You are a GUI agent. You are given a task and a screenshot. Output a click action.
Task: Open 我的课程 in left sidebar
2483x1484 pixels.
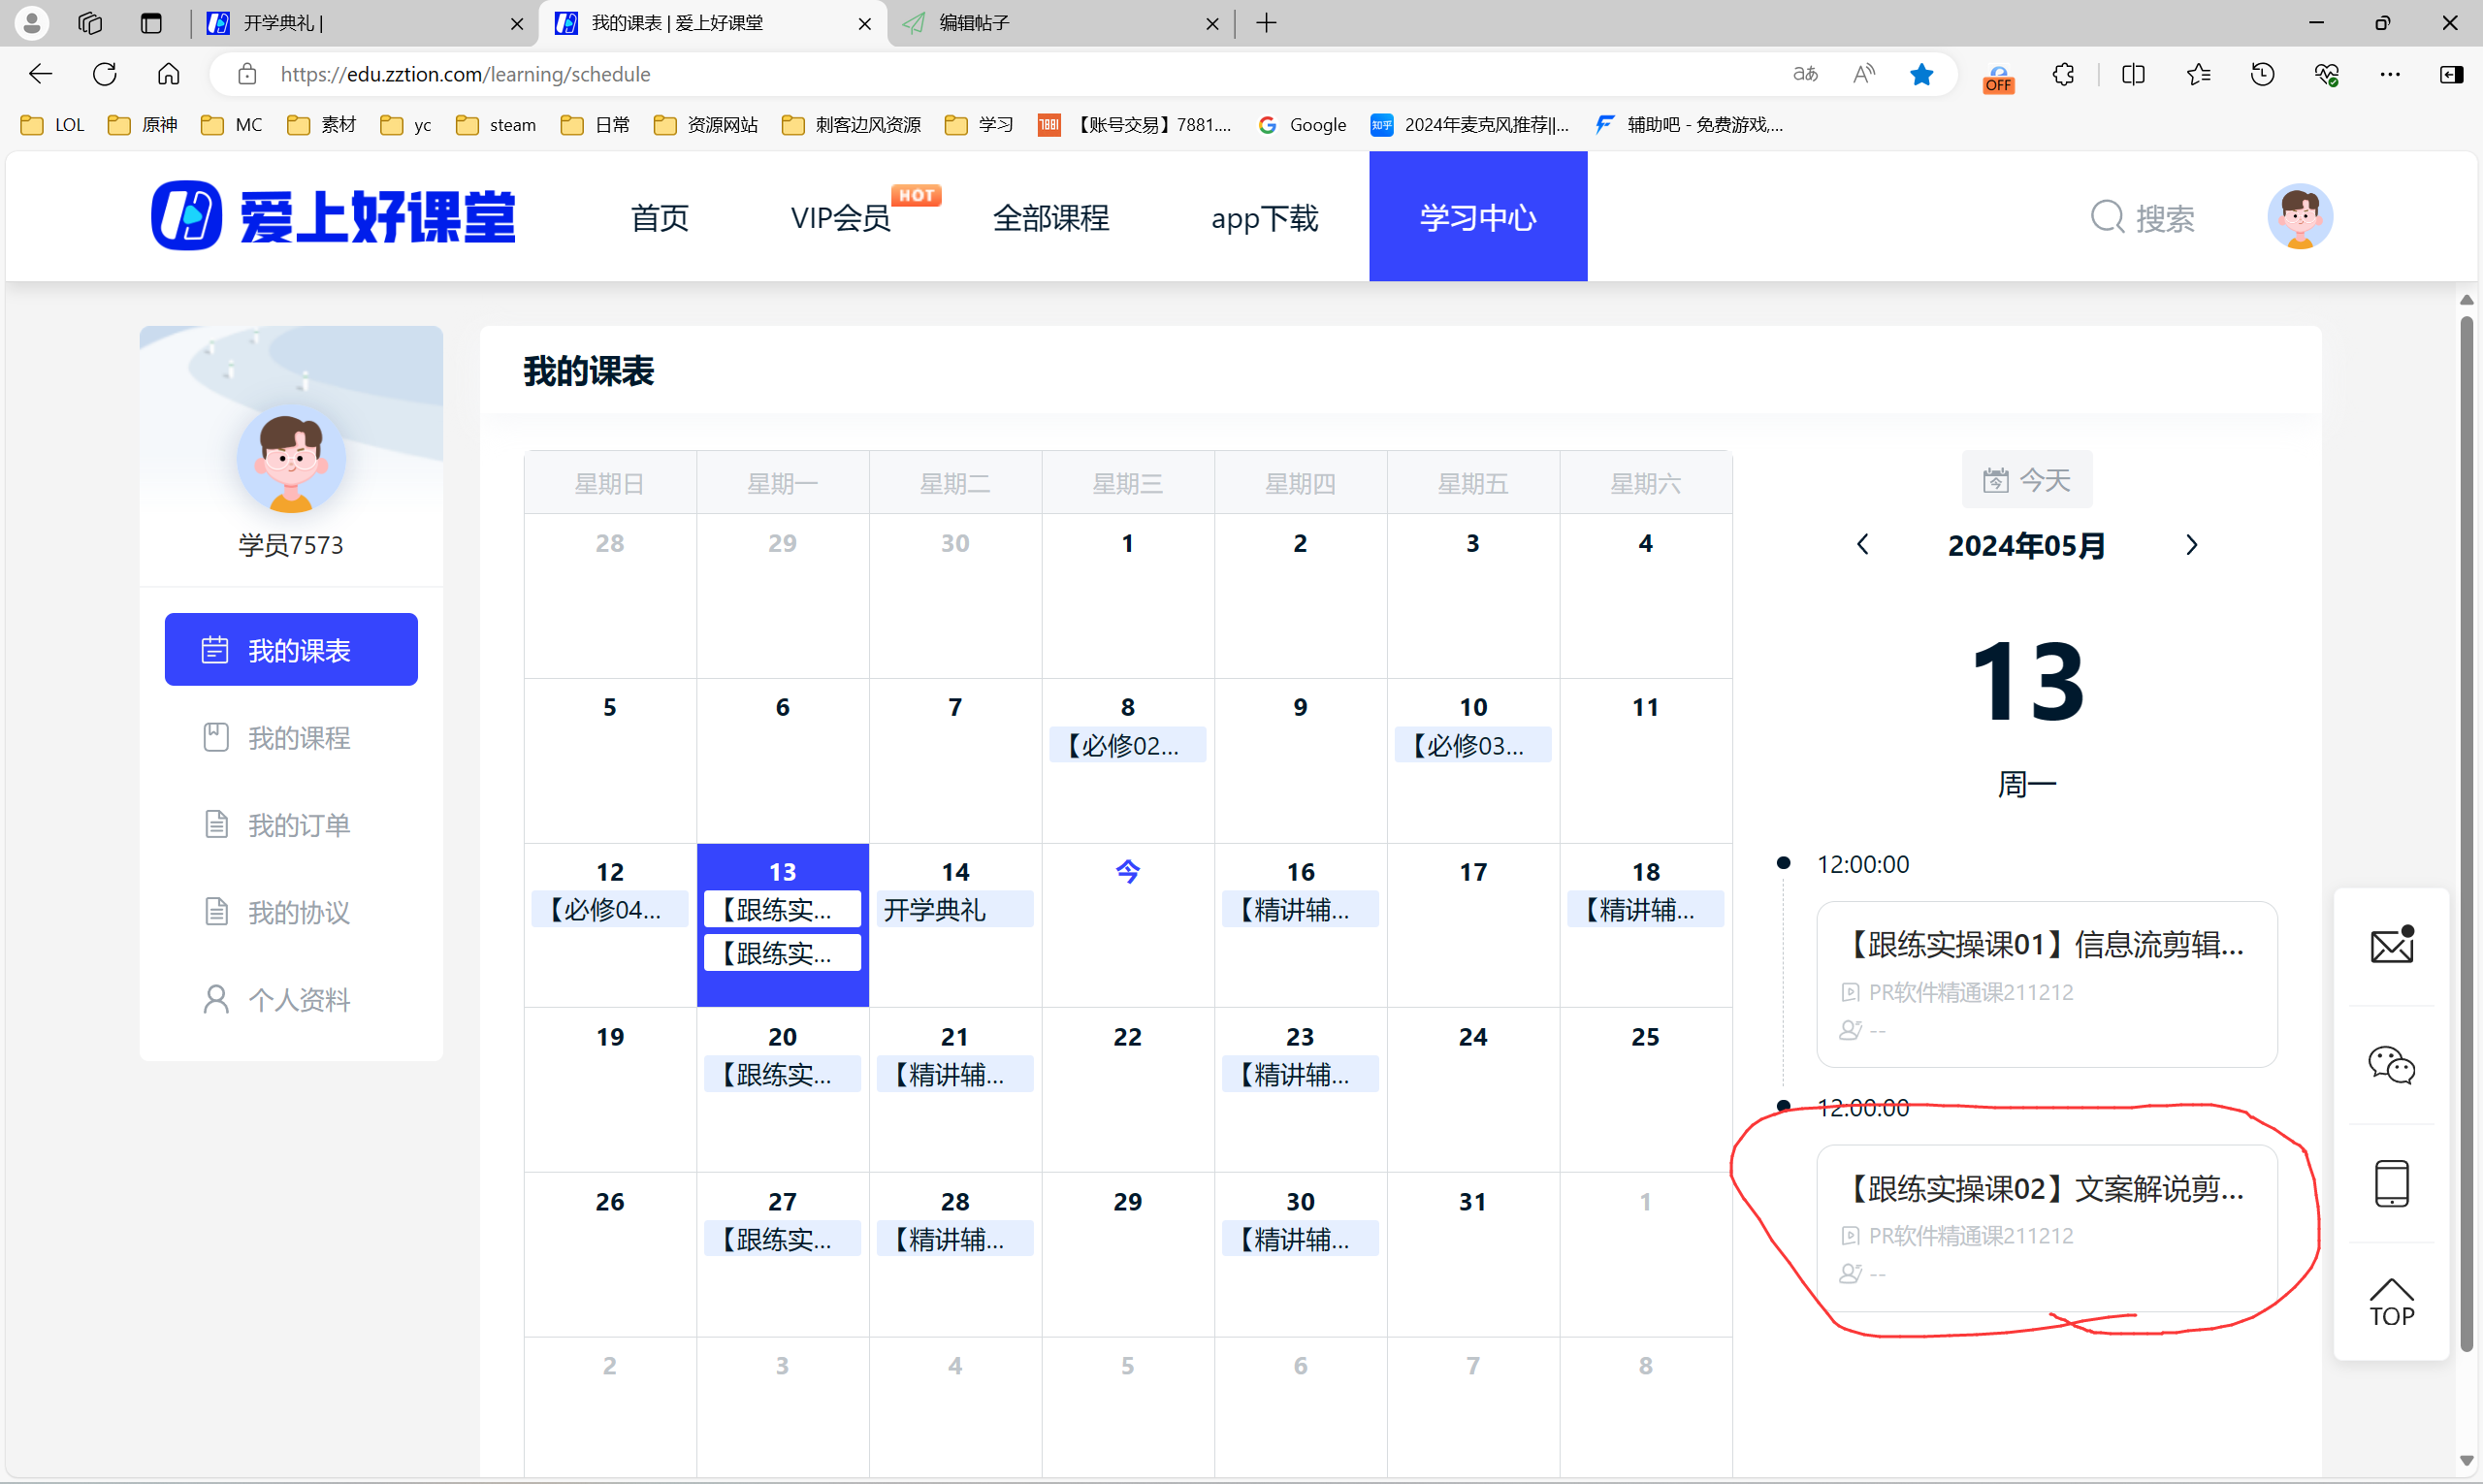click(x=290, y=738)
